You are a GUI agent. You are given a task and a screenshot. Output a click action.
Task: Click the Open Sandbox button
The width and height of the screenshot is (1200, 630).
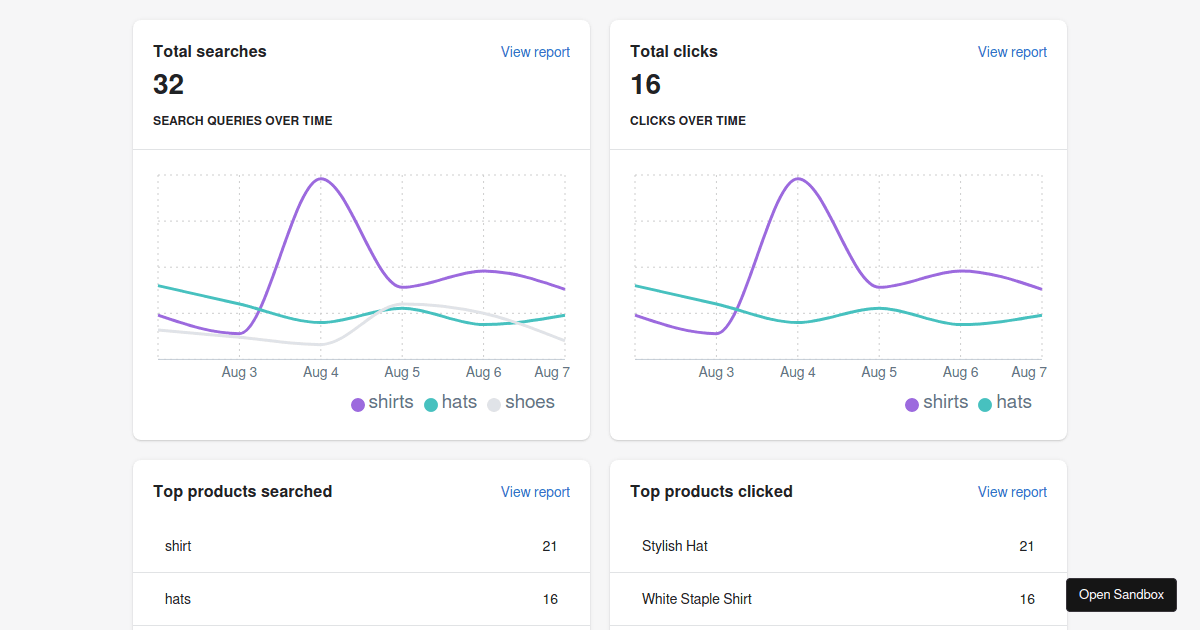pyautogui.click(x=1121, y=594)
